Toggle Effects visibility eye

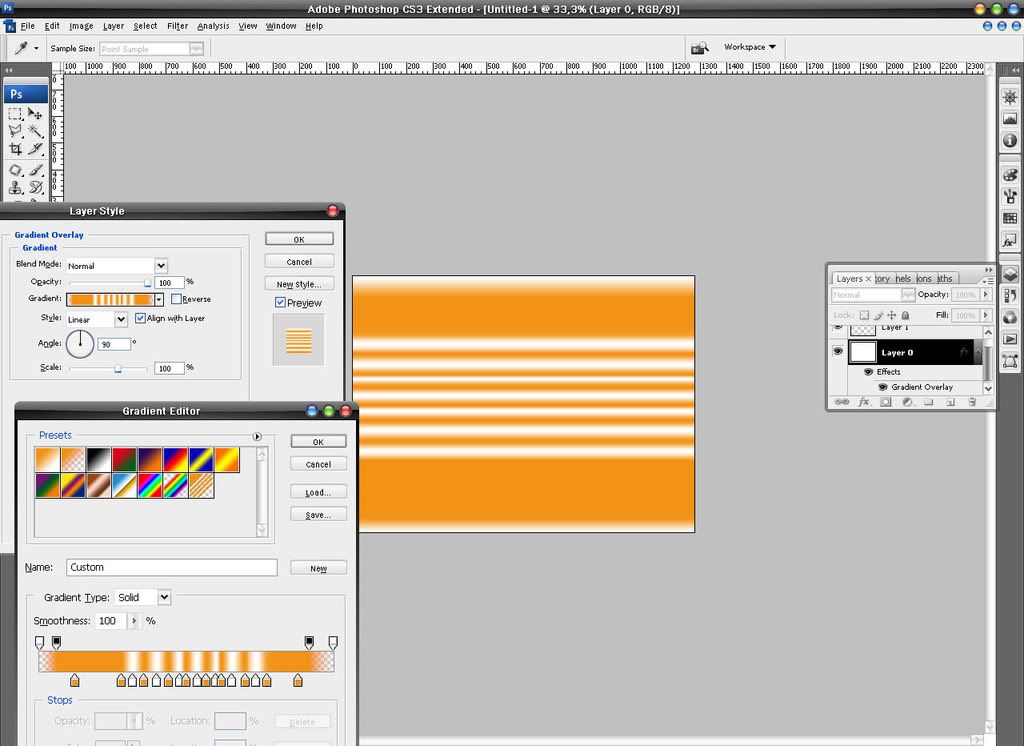[868, 372]
